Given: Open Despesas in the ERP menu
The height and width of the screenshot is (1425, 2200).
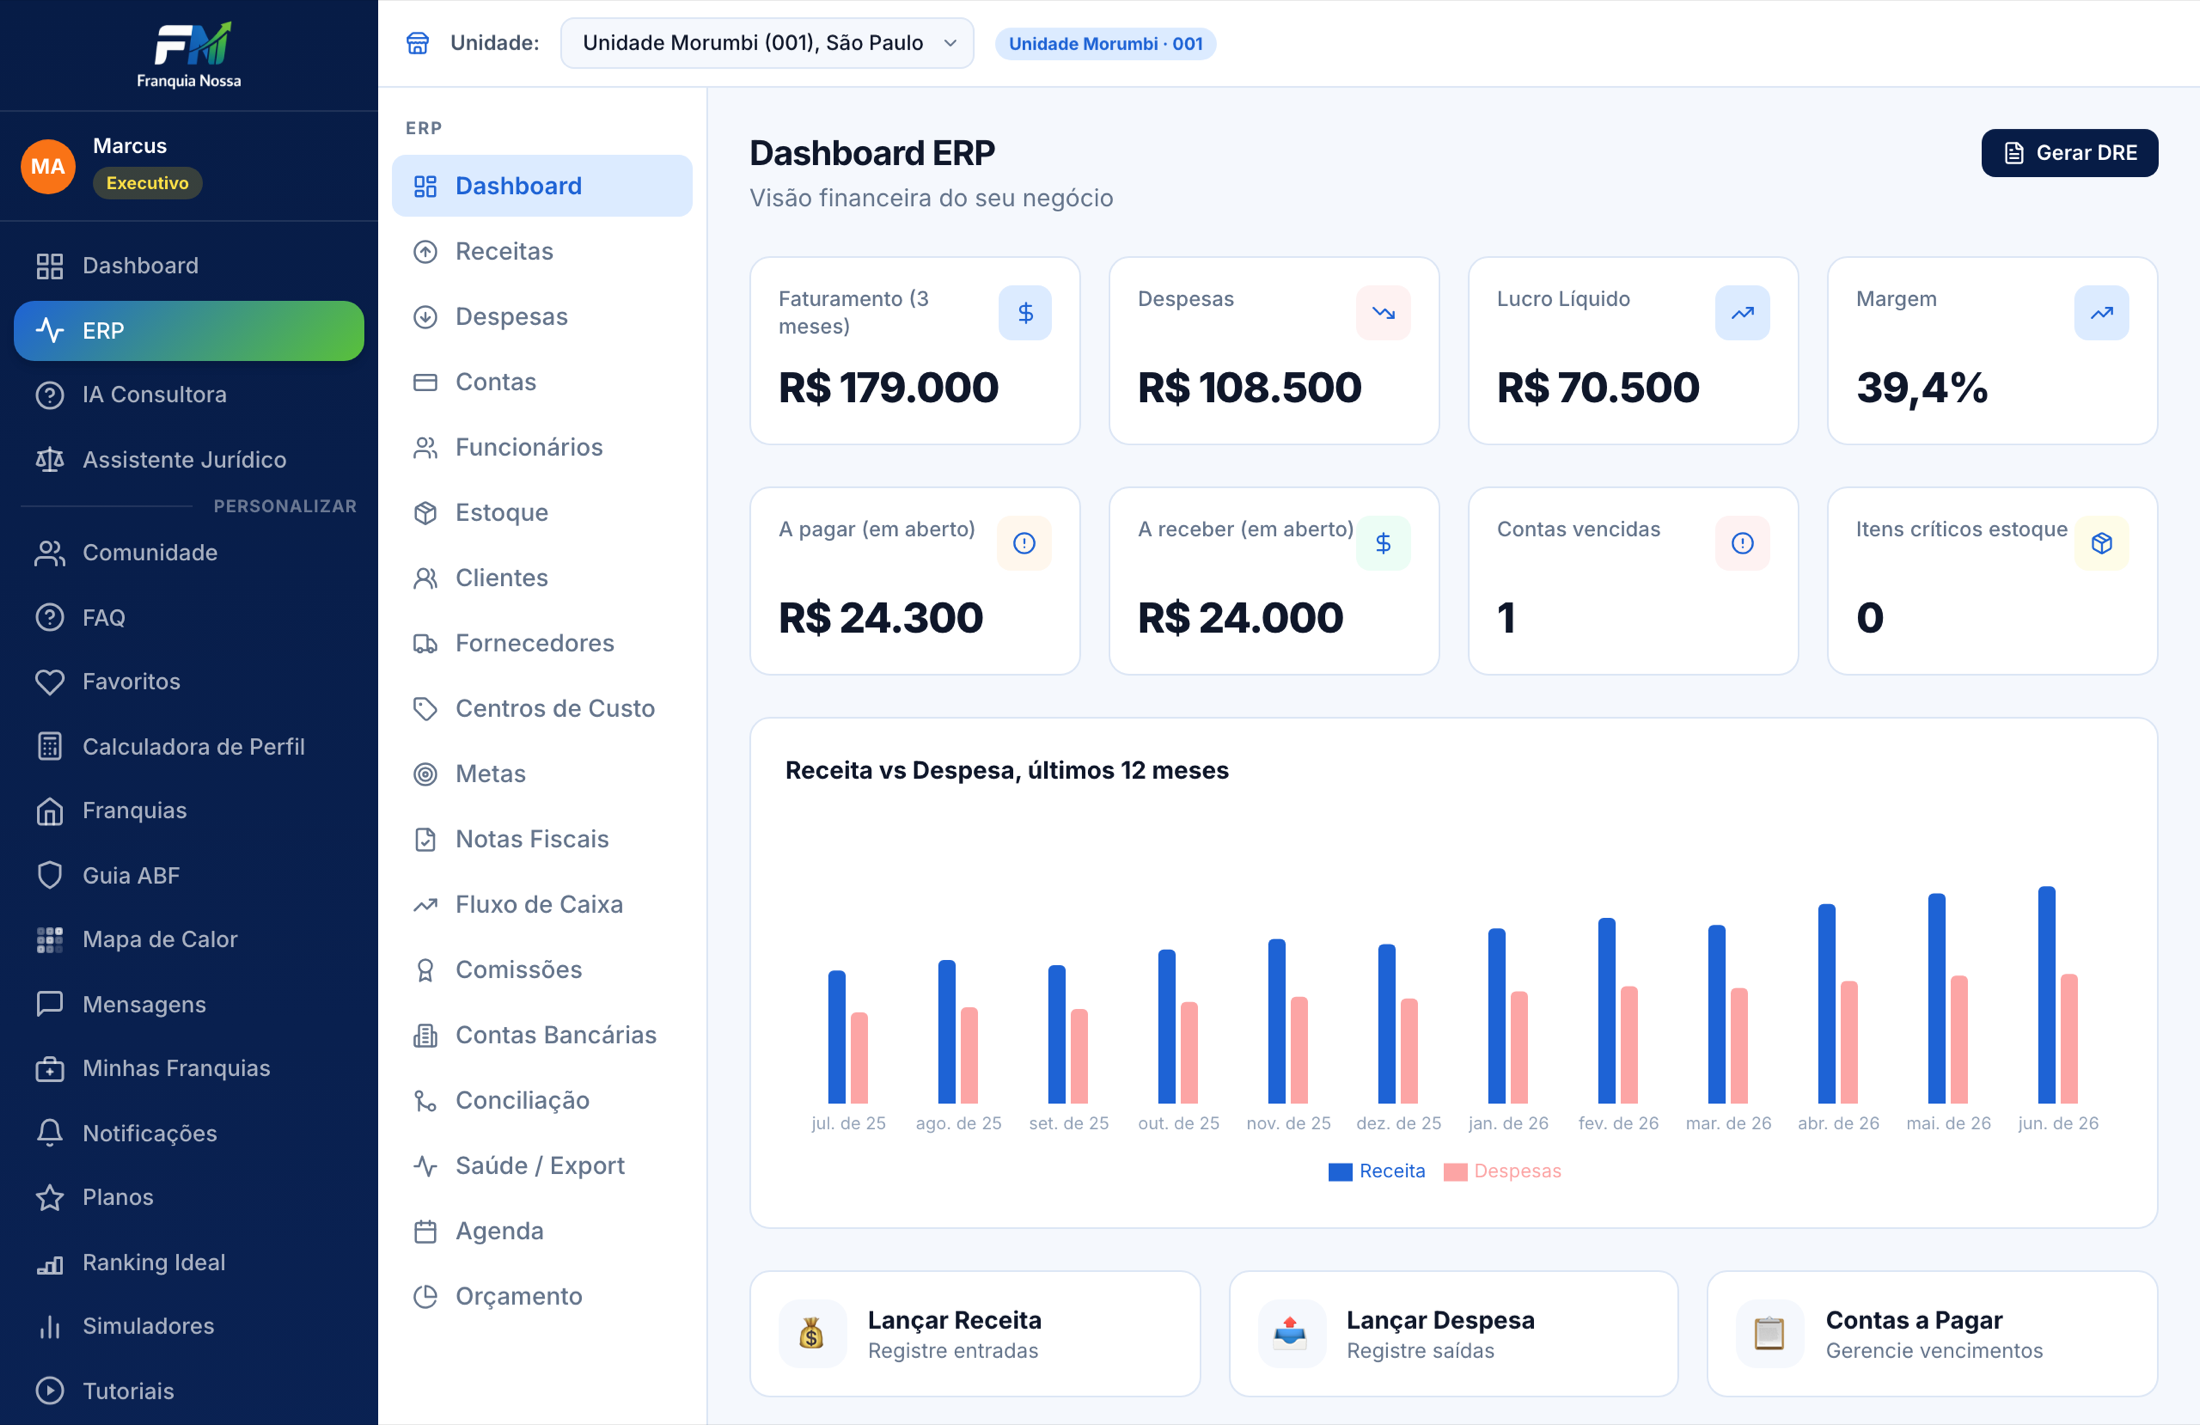Looking at the screenshot, I should (542, 317).
